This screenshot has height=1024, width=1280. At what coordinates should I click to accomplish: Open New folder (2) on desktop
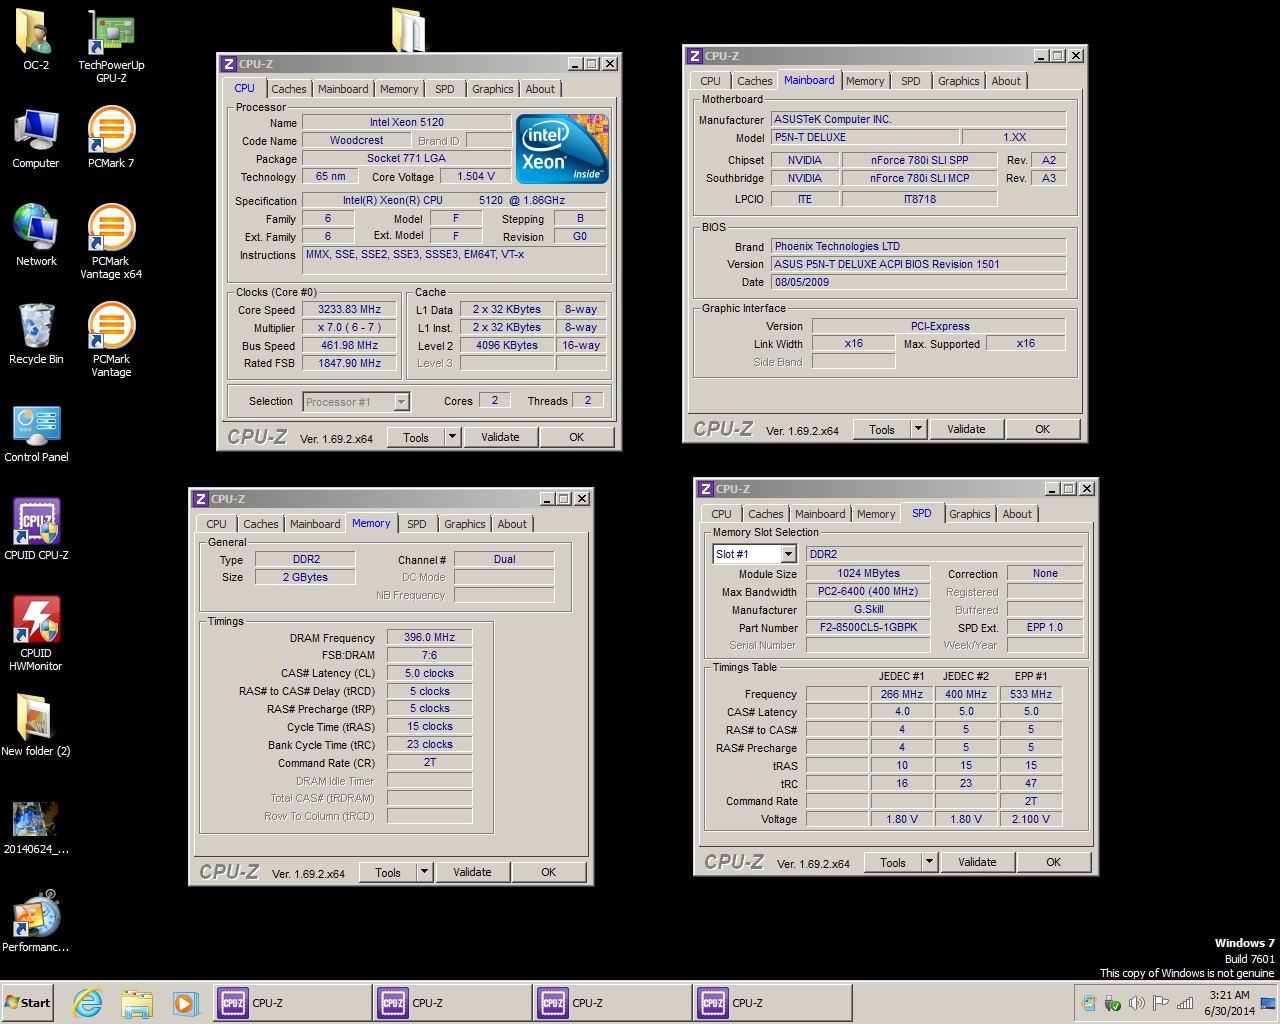pyautogui.click(x=36, y=726)
